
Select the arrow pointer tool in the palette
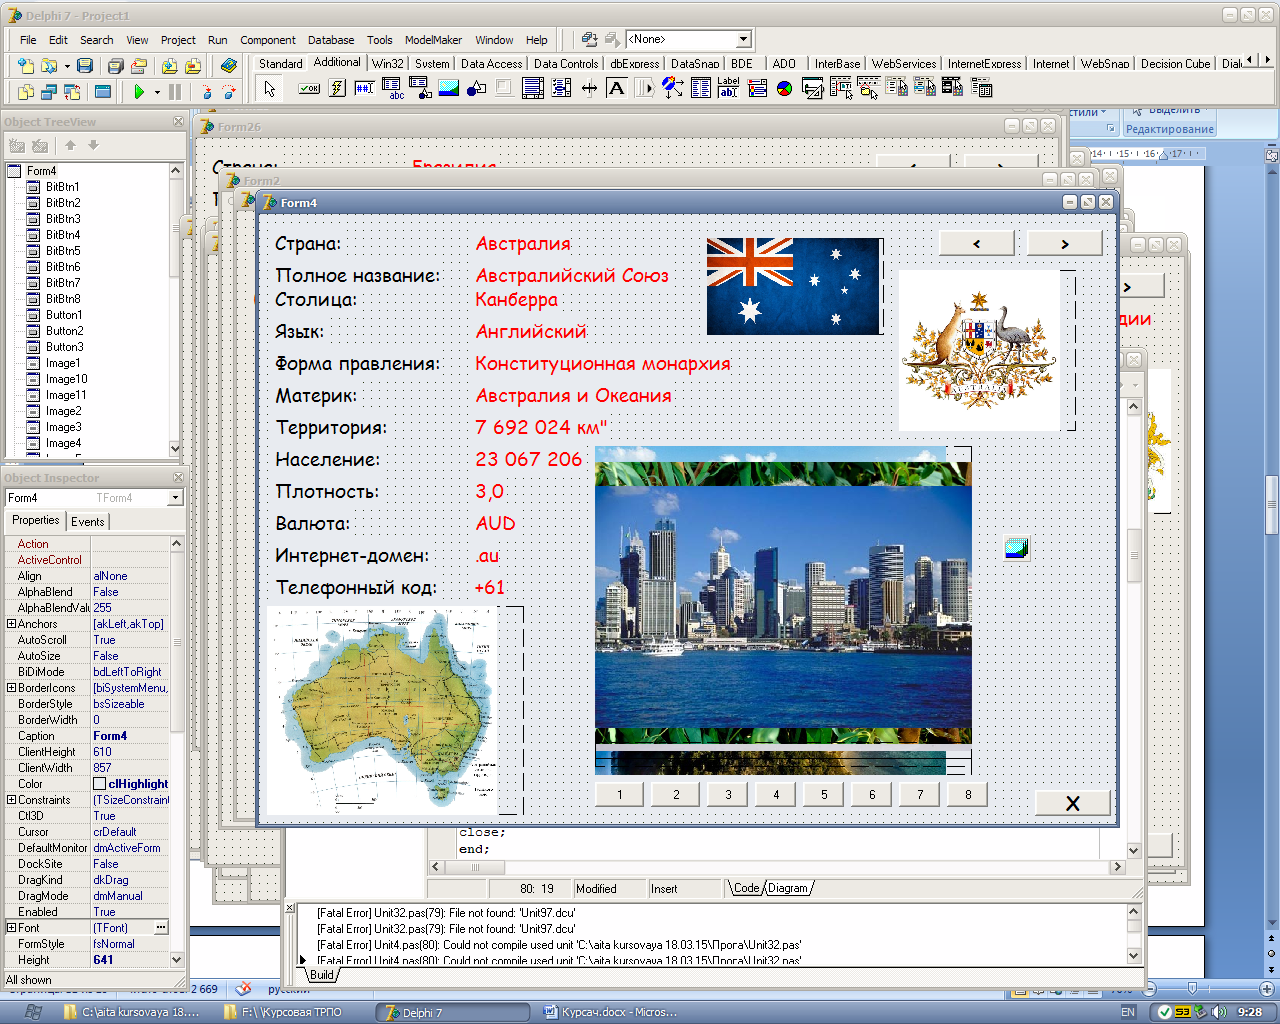[269, 88]
